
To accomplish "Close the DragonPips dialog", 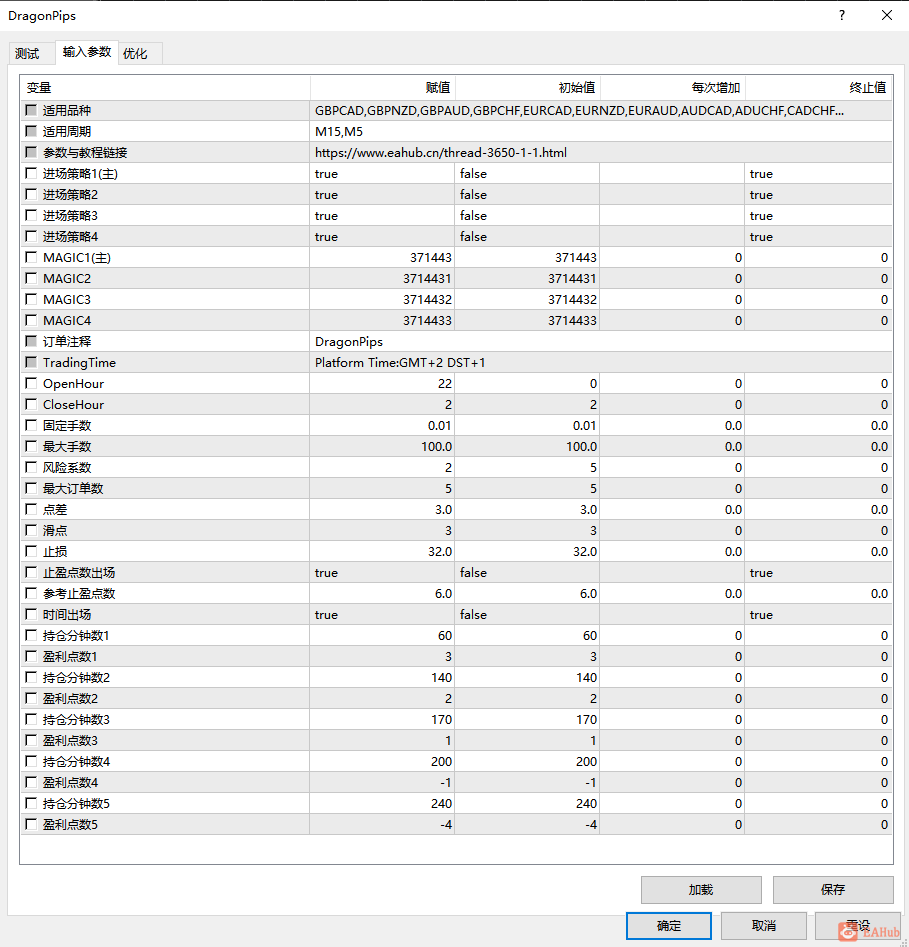I will pyautogui.click(x=886, y=15).
